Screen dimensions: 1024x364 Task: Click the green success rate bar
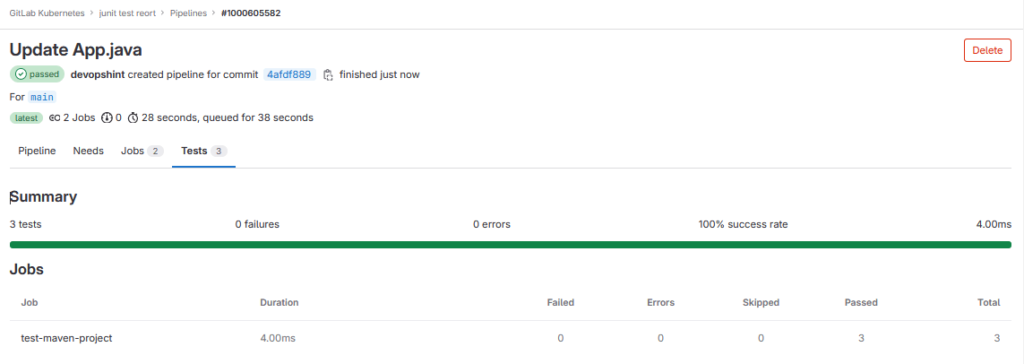click(511, 244)
